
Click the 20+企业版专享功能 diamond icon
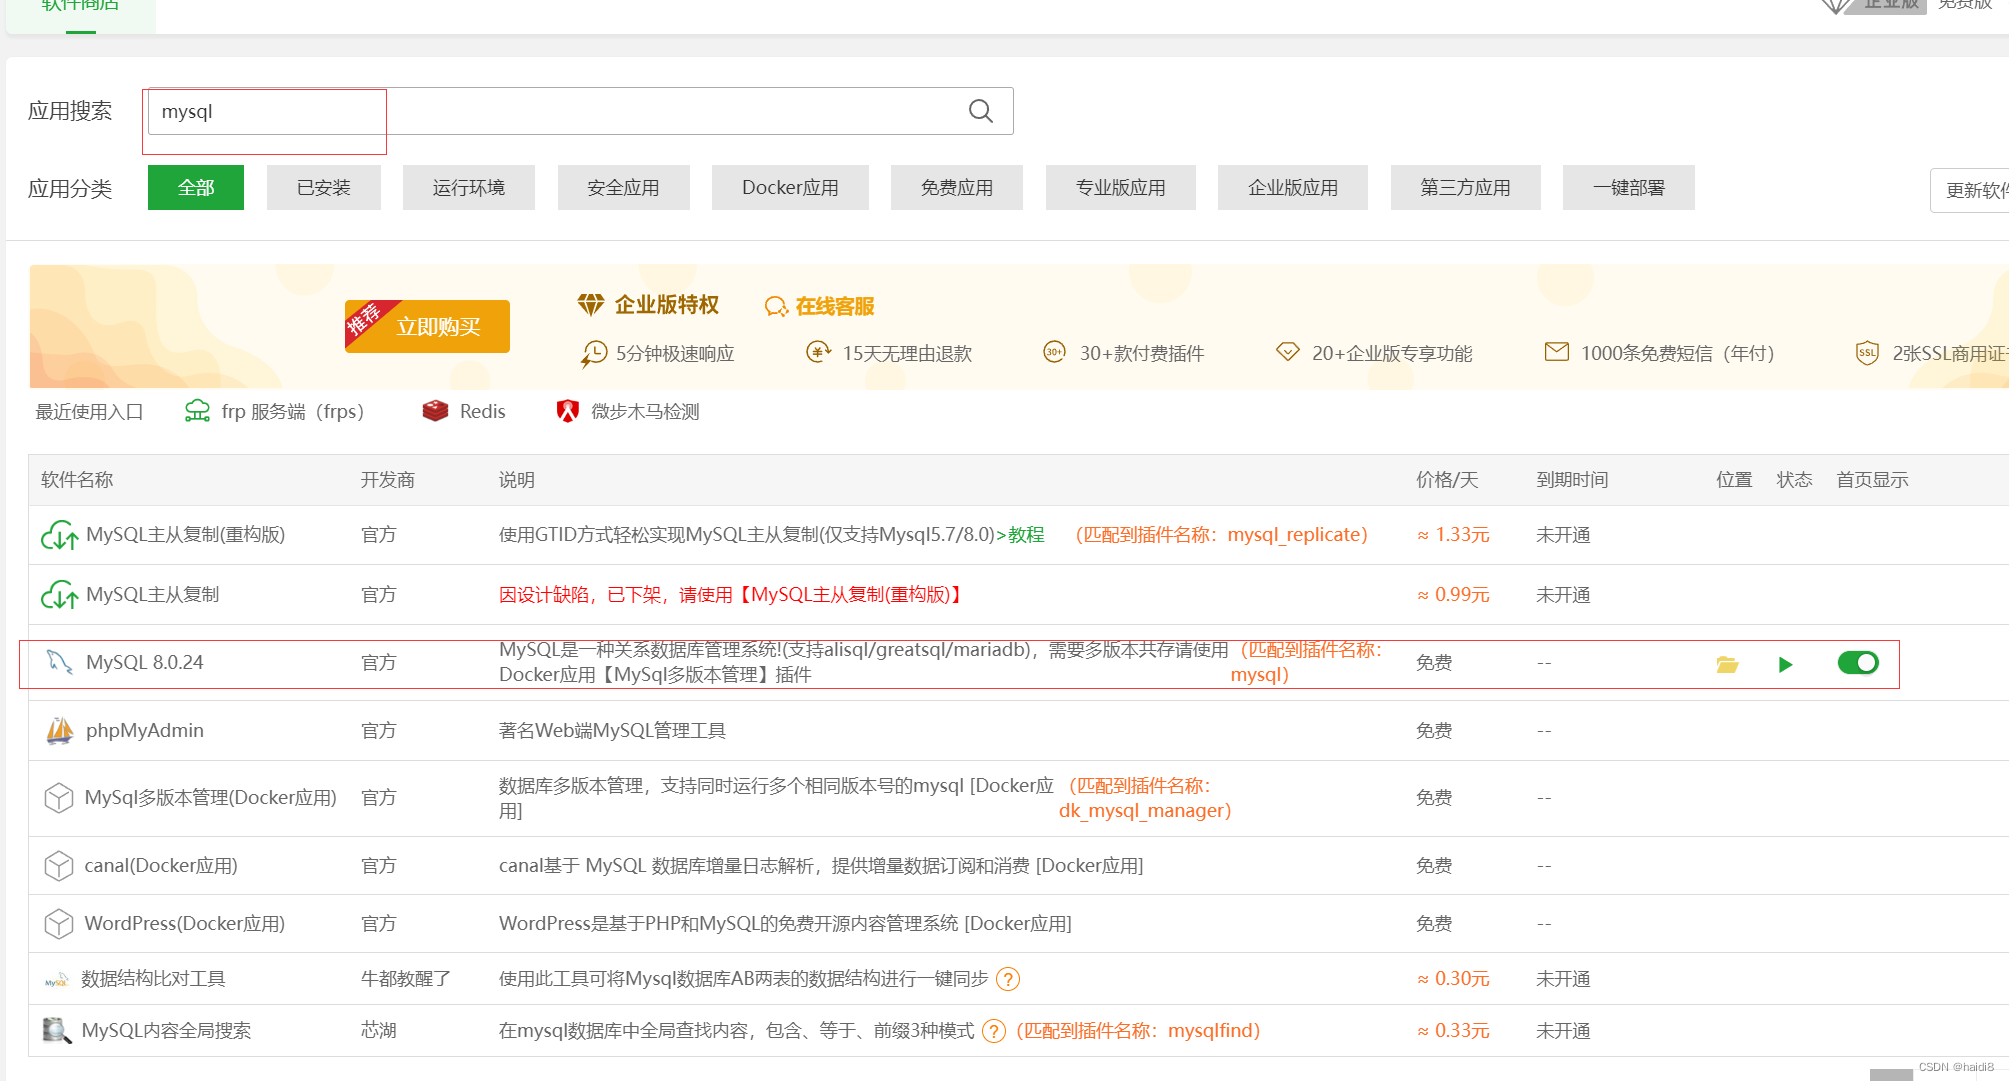point(1288,352)
